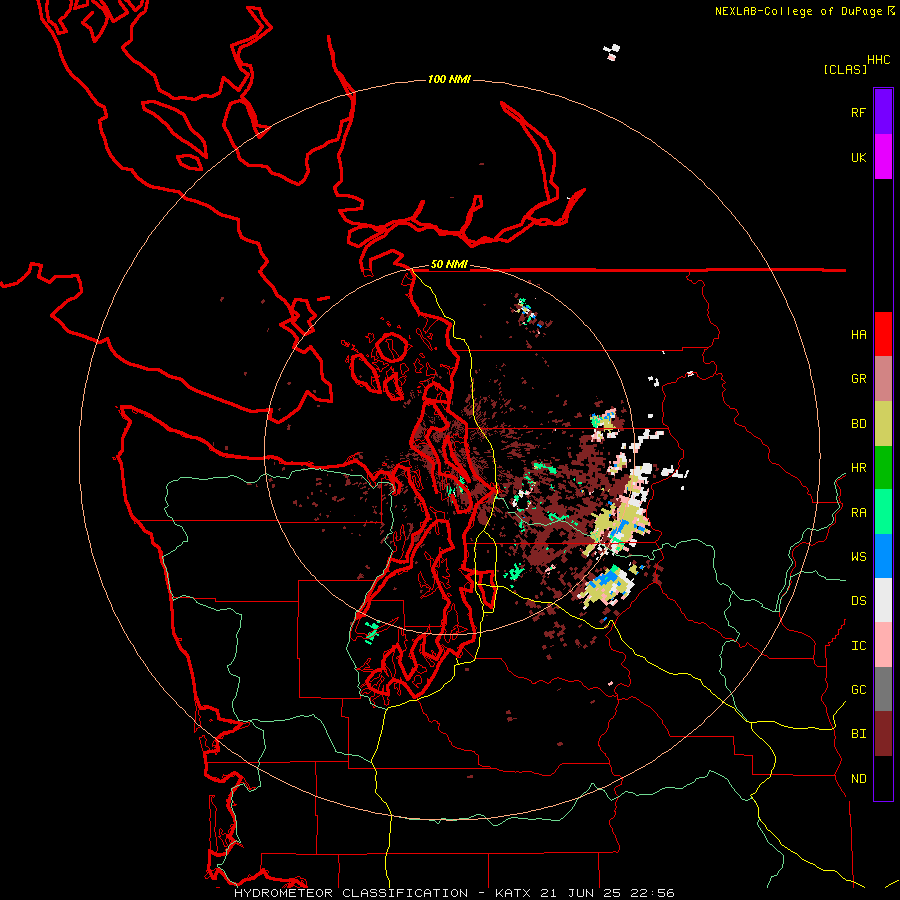Screen dimensions: 900x900
Task: Select the BD yellow legend block
Action: pos(883,424)
